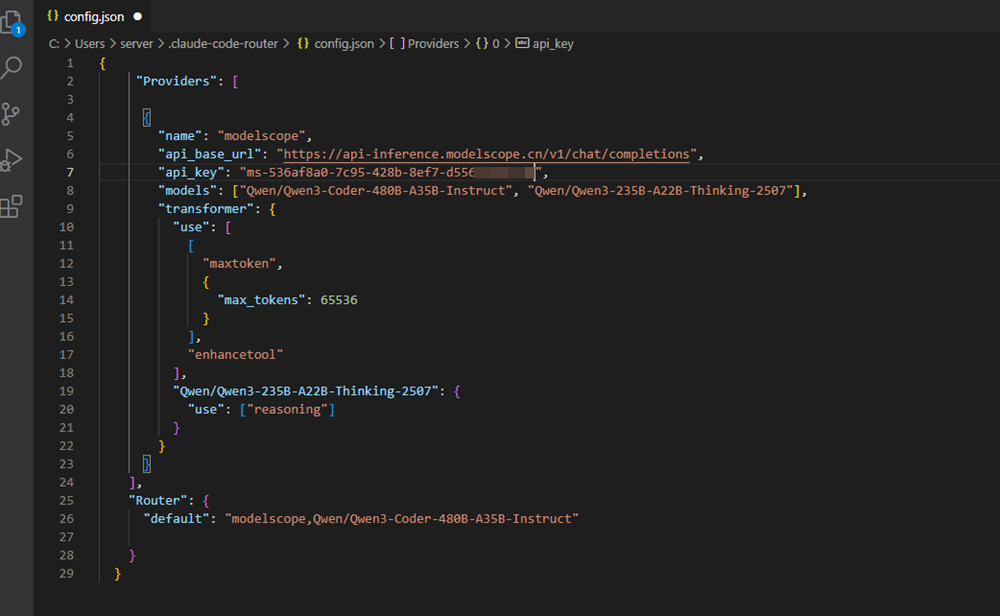Click the closing brace on line 29
The width and height of the screenshot is (1000, 616).
click(117, 573)
